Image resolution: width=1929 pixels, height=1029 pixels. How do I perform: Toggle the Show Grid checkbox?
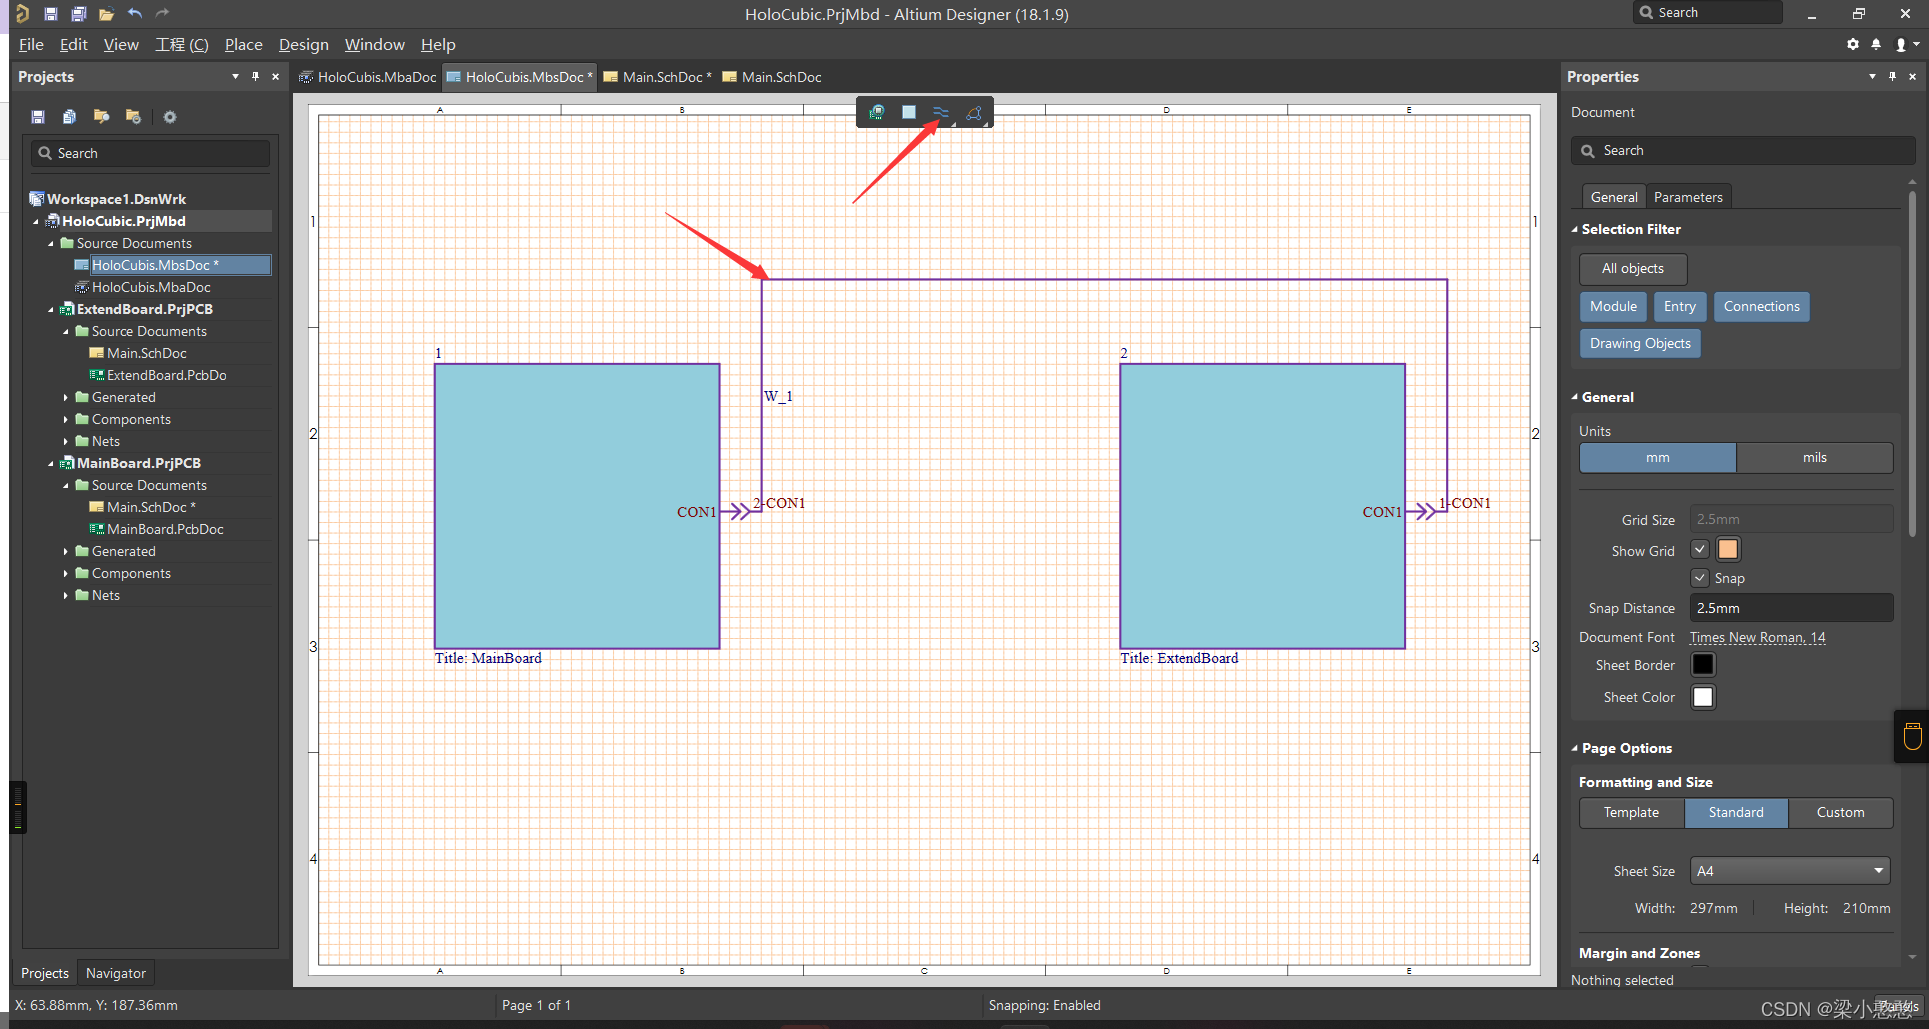tap(1700, 549)
